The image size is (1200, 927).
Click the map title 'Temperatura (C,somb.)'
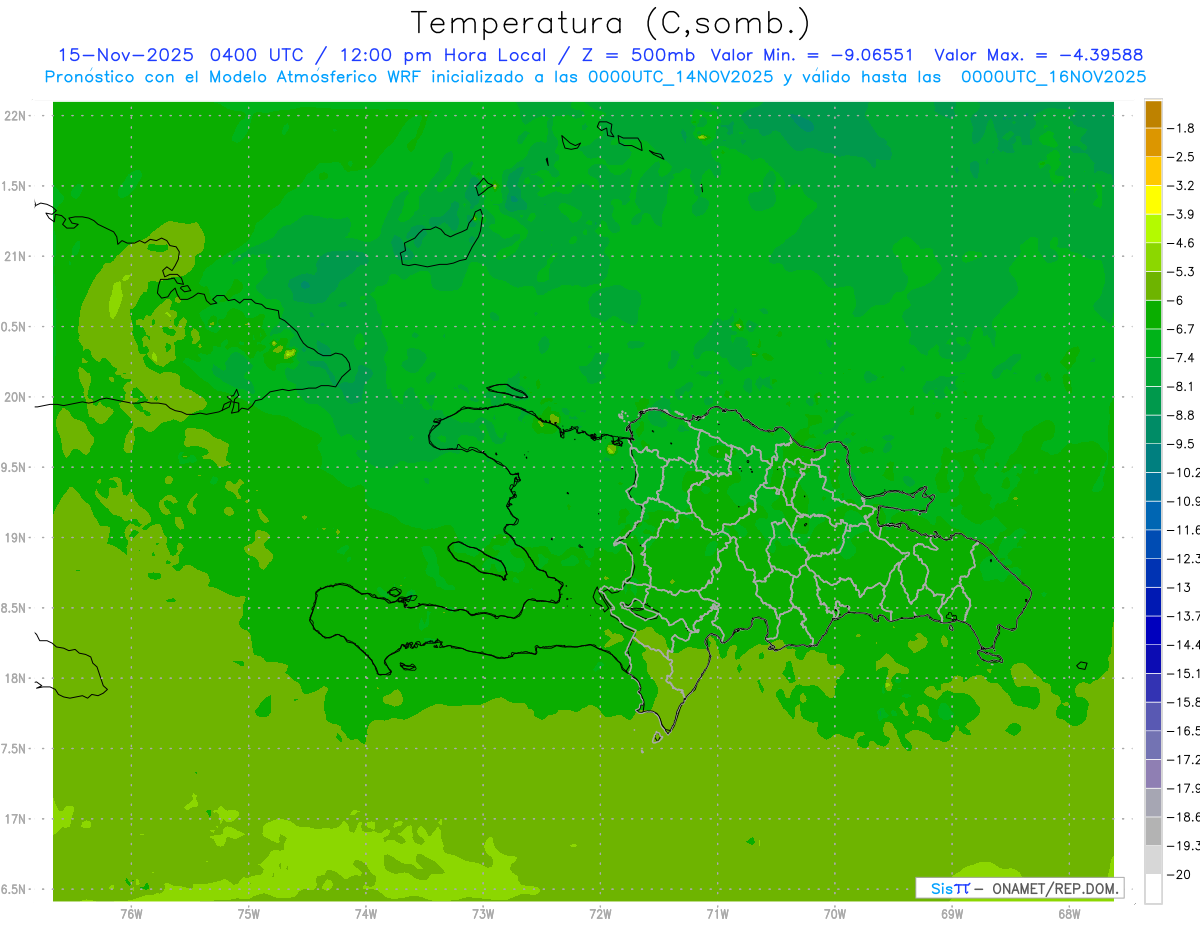(x=611, y=22)
